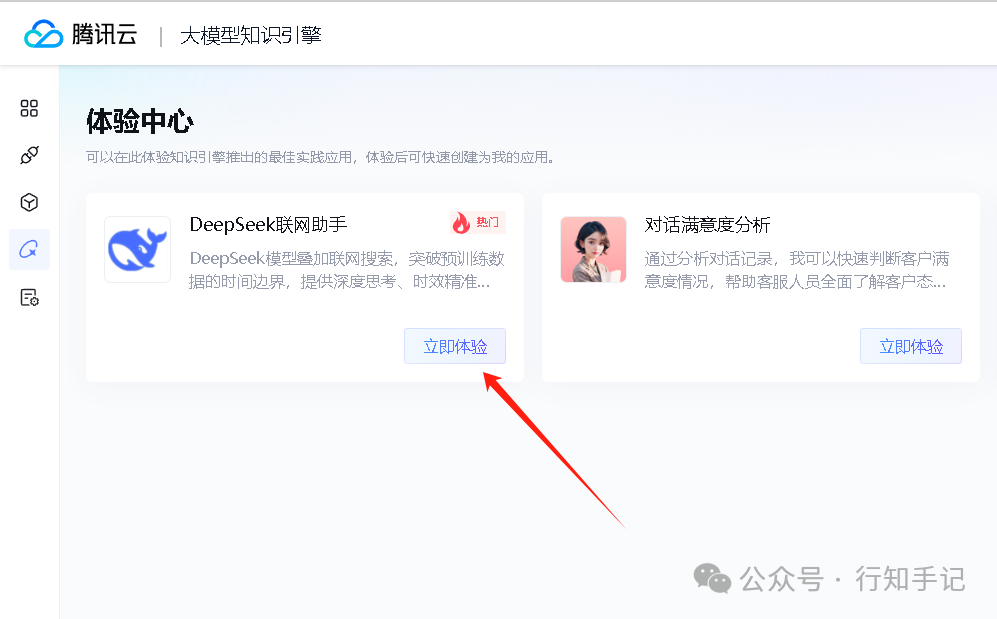Viewport: 997px width, 619px height.
Task: Select the highlighted experience center sidebar icon
Action: point(29,250)
